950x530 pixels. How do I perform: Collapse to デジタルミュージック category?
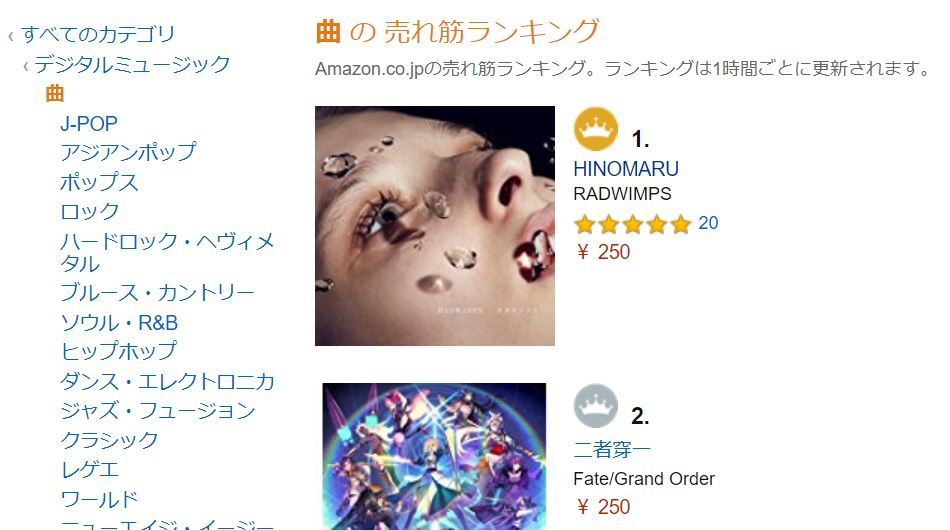point(132,64)
